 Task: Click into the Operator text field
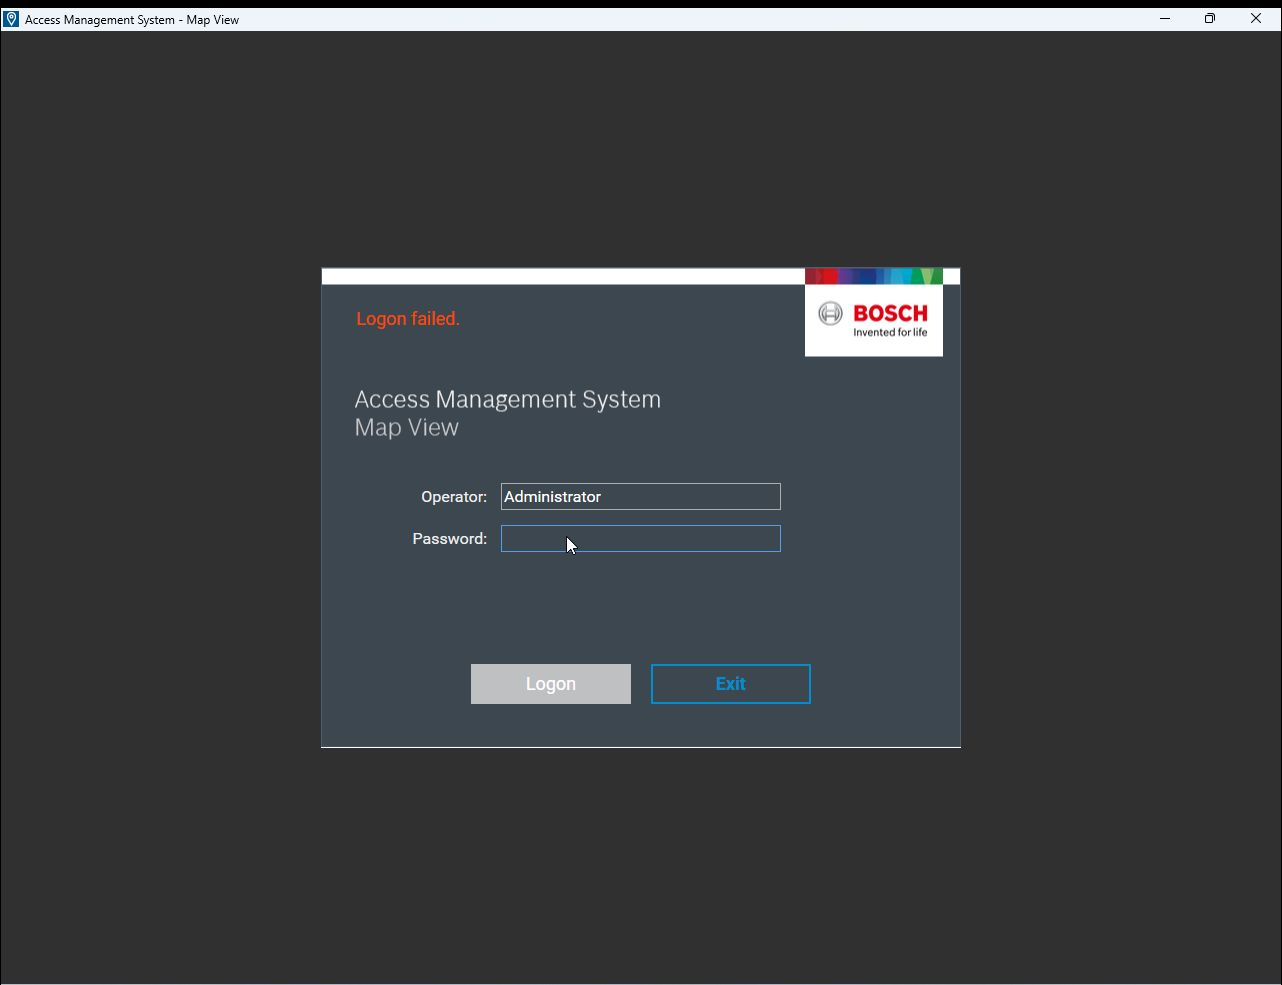point(690,497)
